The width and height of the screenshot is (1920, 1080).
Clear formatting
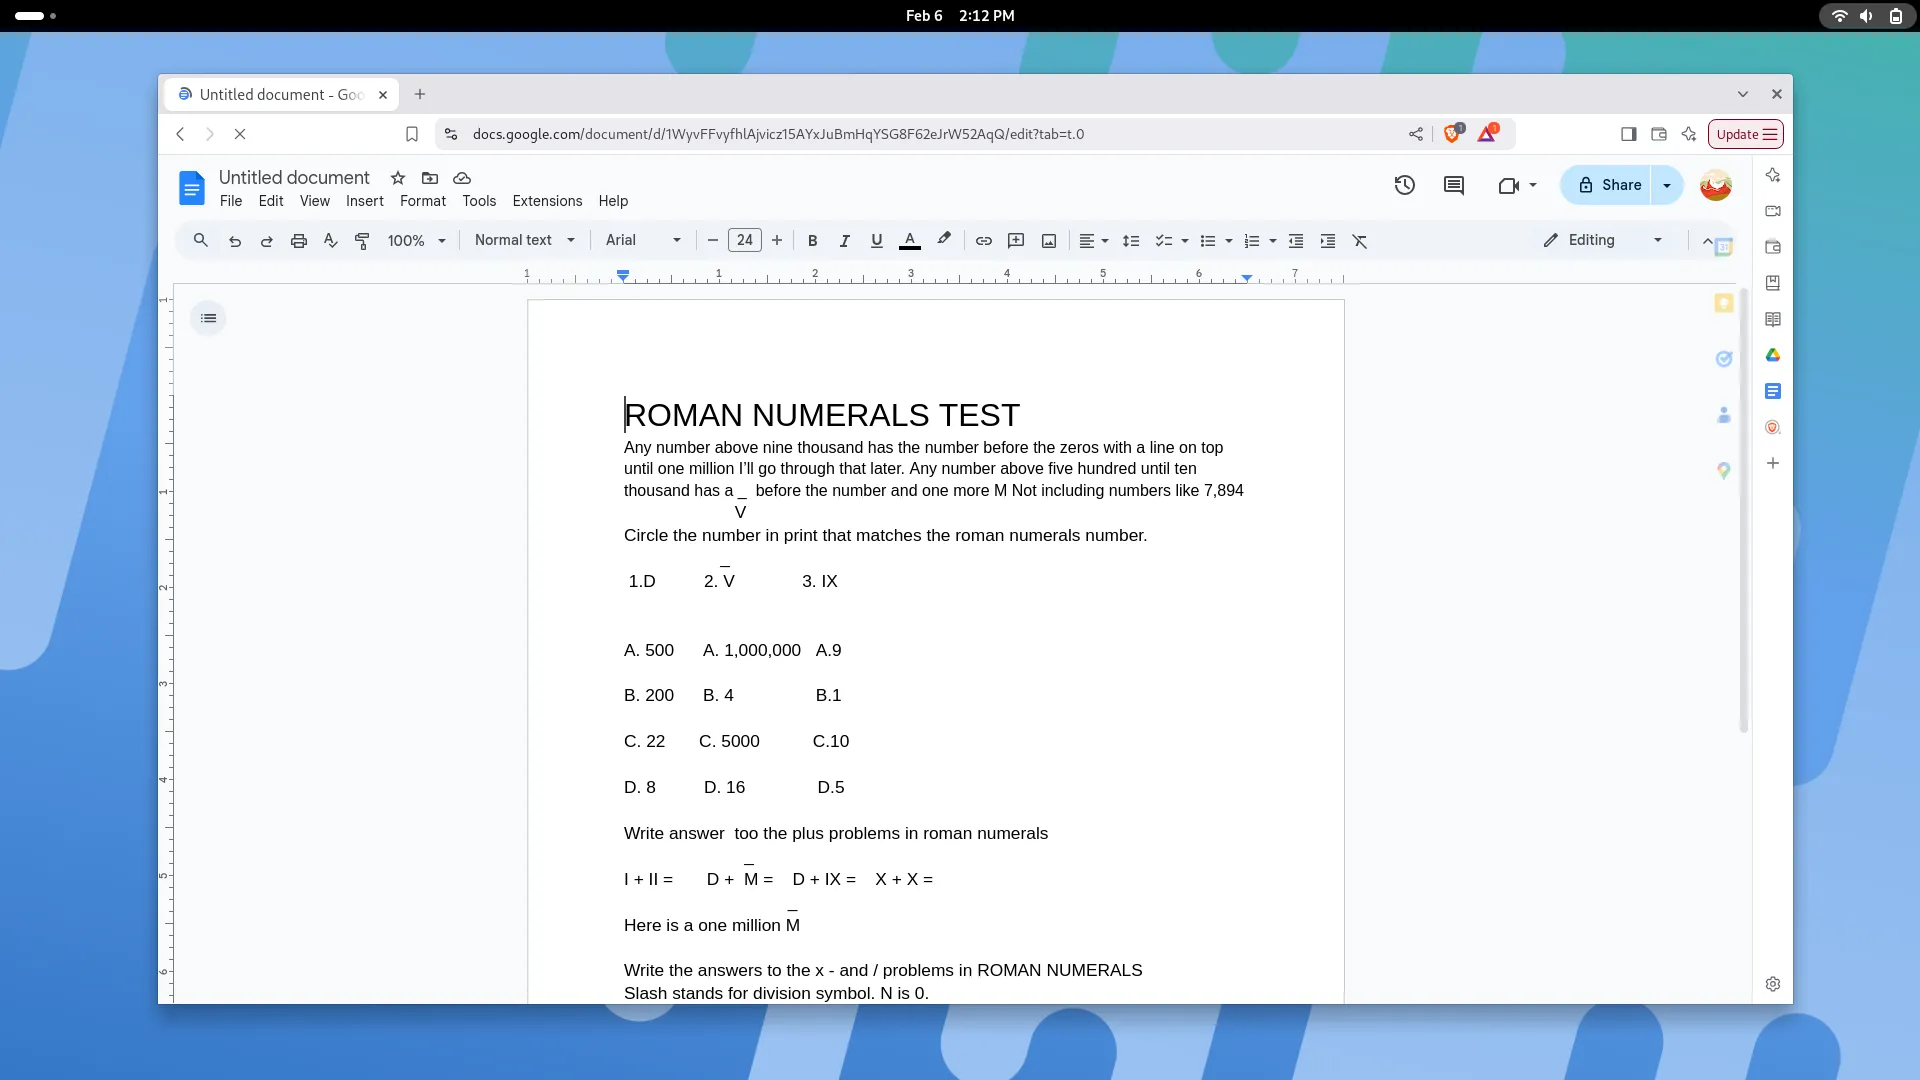1360,241
